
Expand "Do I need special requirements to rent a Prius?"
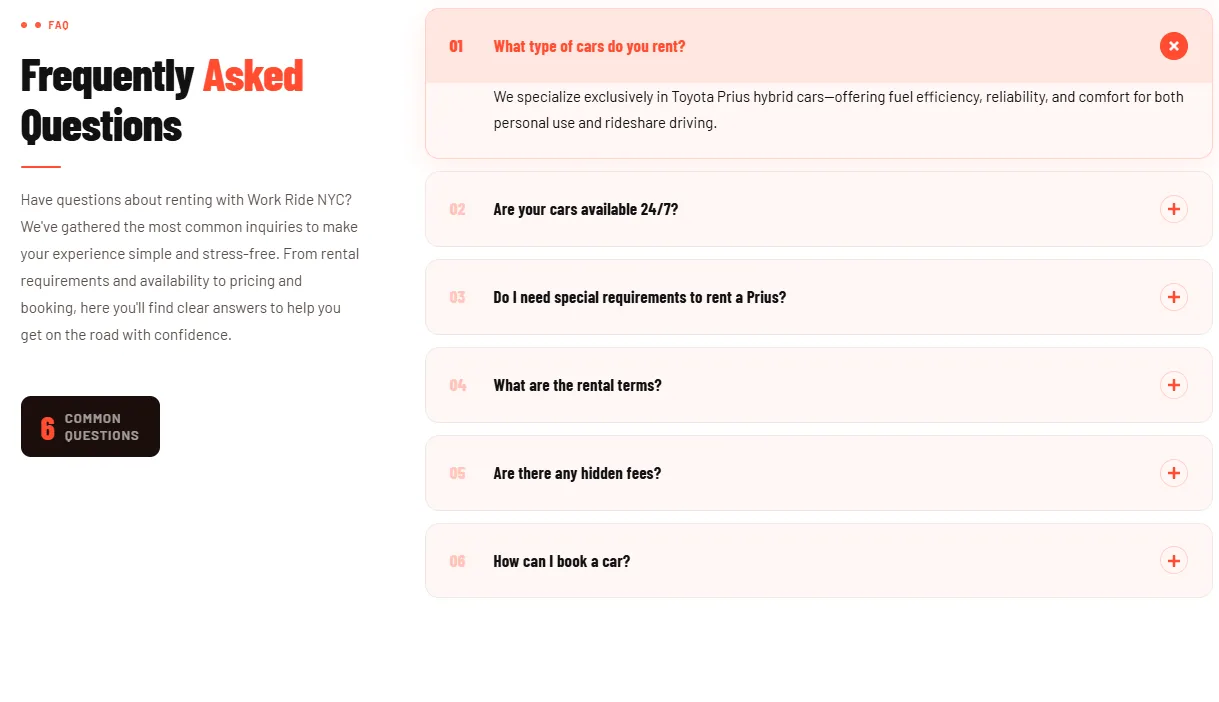point(818,297)
